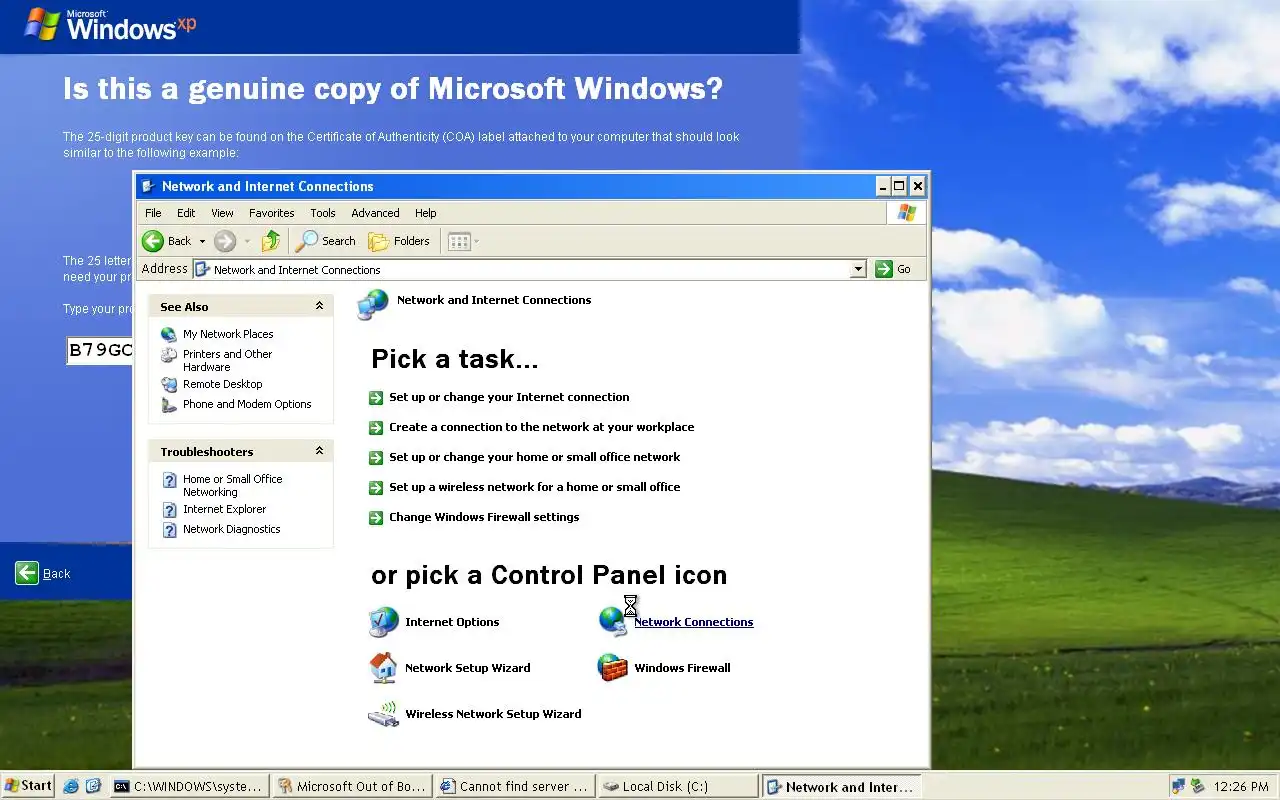Click the Printers and Other Hardware icon

pyautogui.click(x=169, y=355)
